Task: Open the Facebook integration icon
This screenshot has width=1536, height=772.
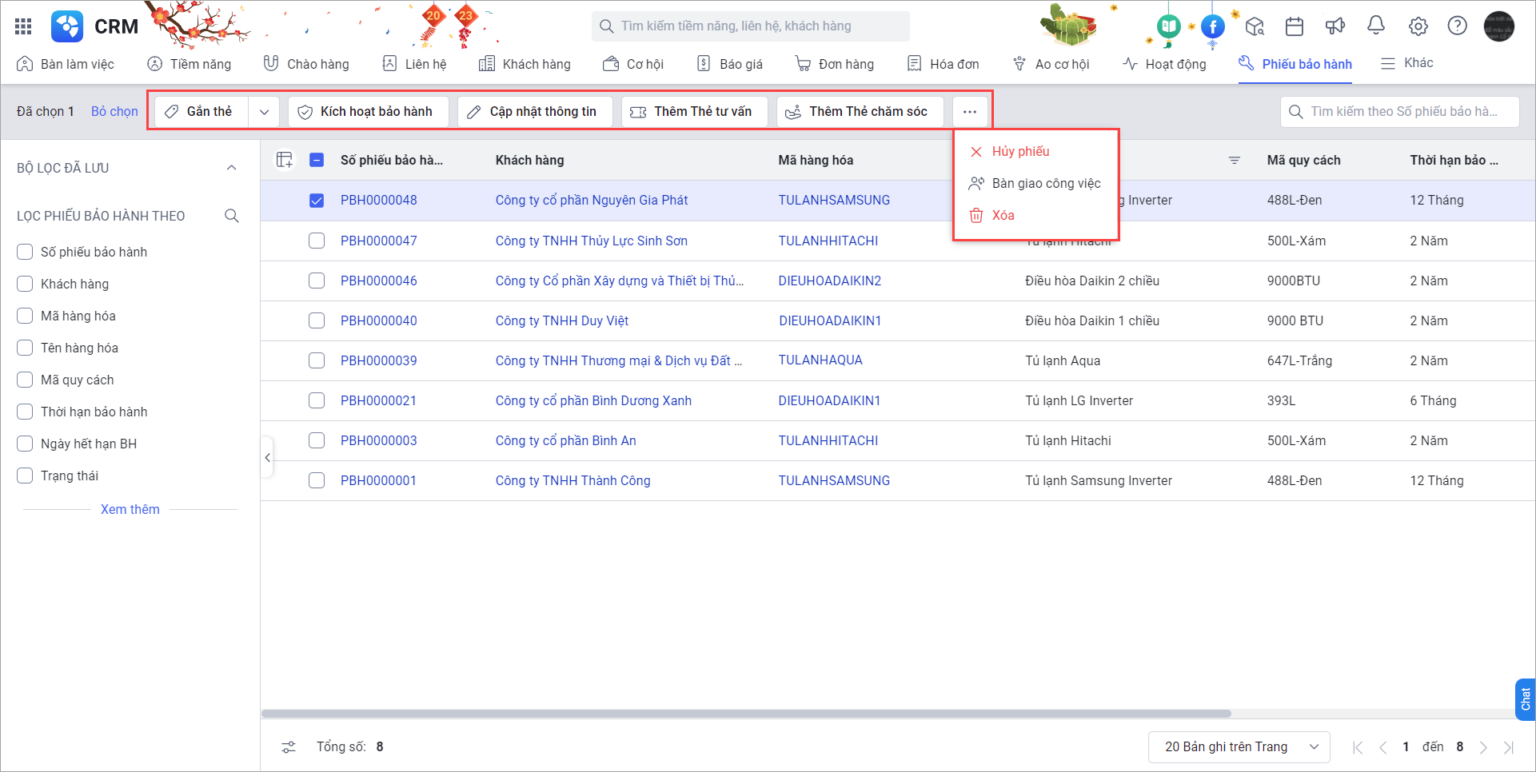Action: point(1212,27)
